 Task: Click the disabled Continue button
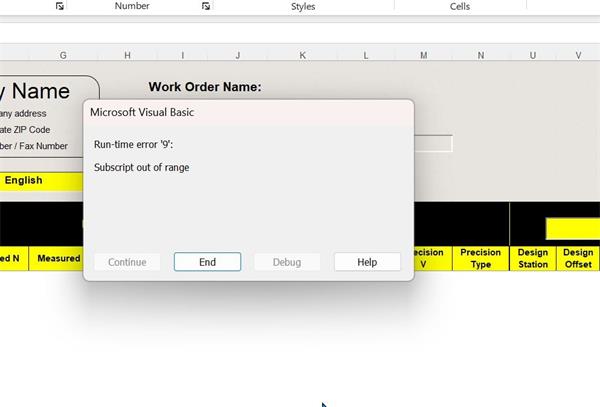click(127, 262)
